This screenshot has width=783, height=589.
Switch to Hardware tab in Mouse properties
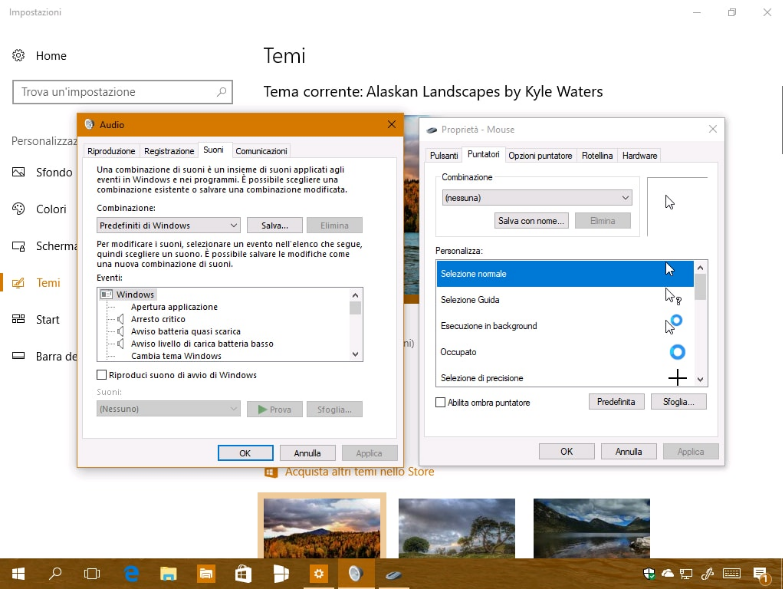[x=640, y=156]
